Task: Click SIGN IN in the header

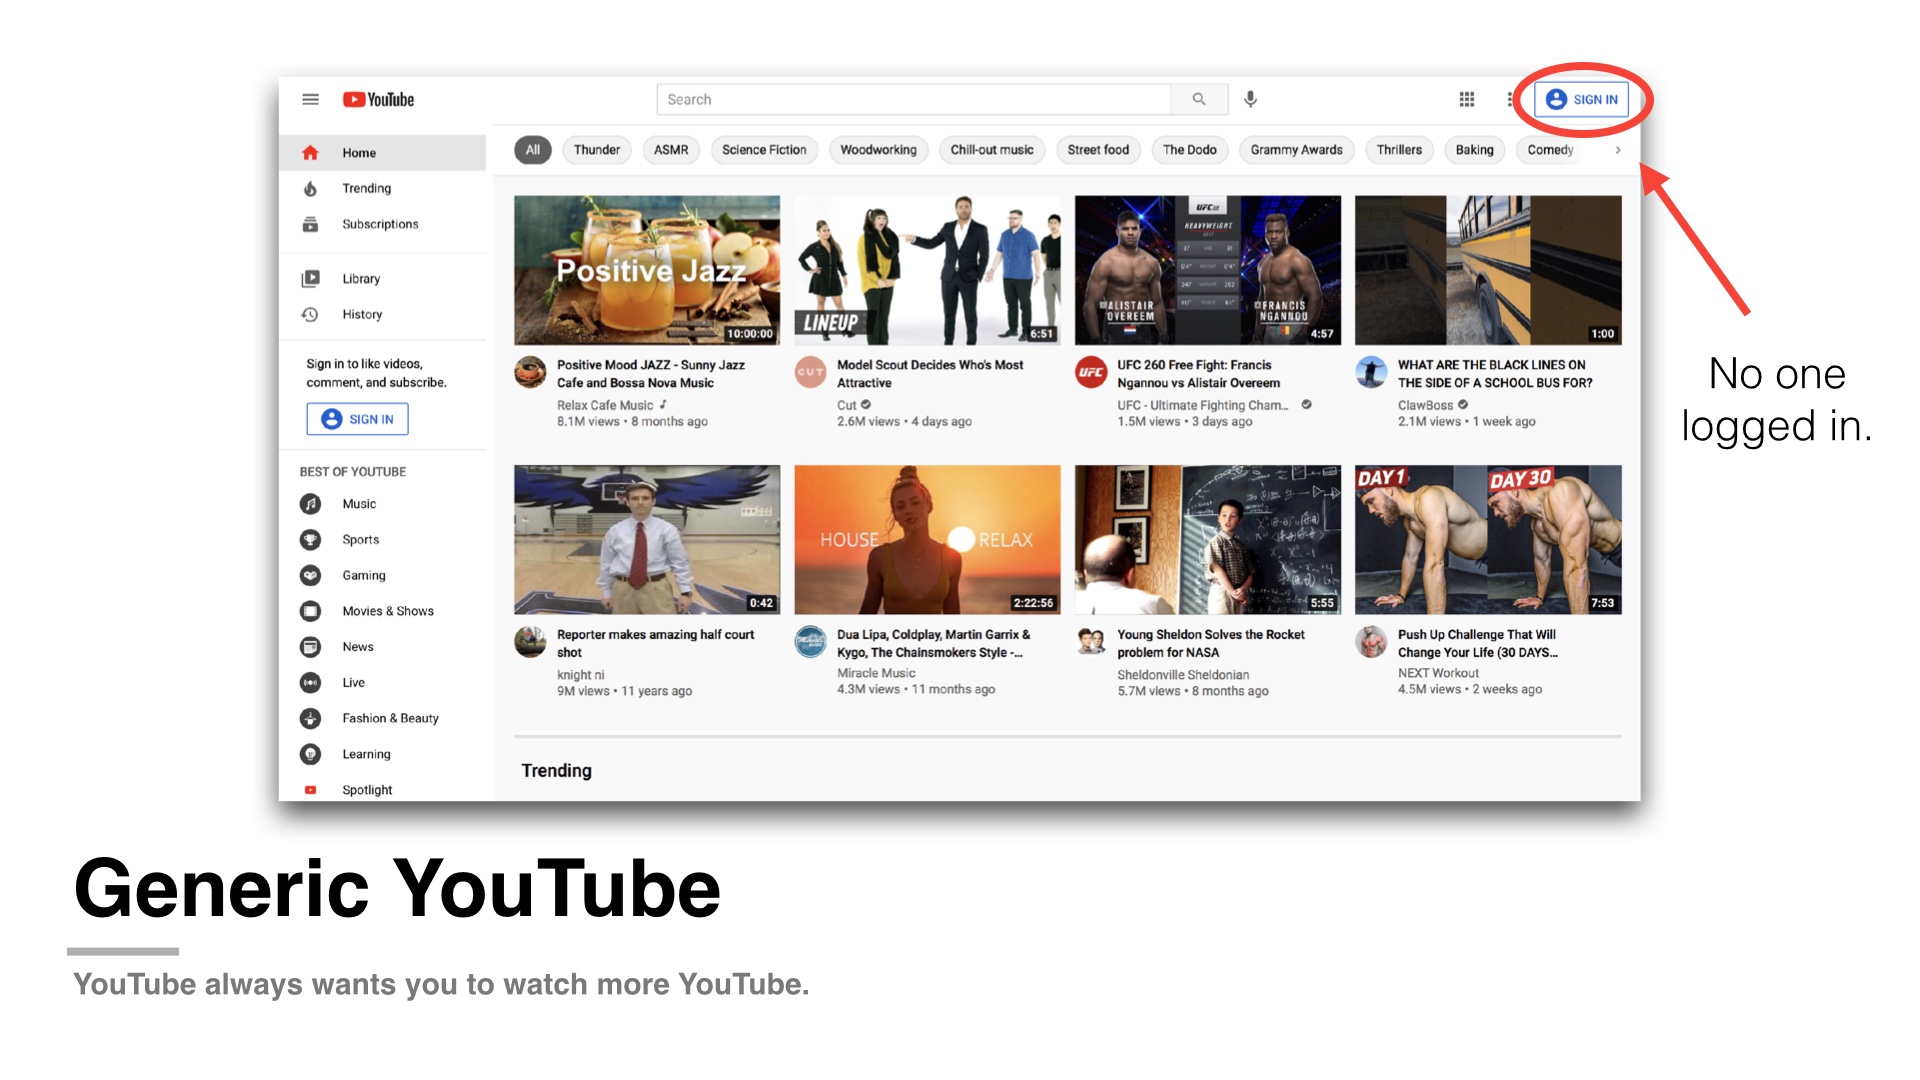Action: (1581, 100)
